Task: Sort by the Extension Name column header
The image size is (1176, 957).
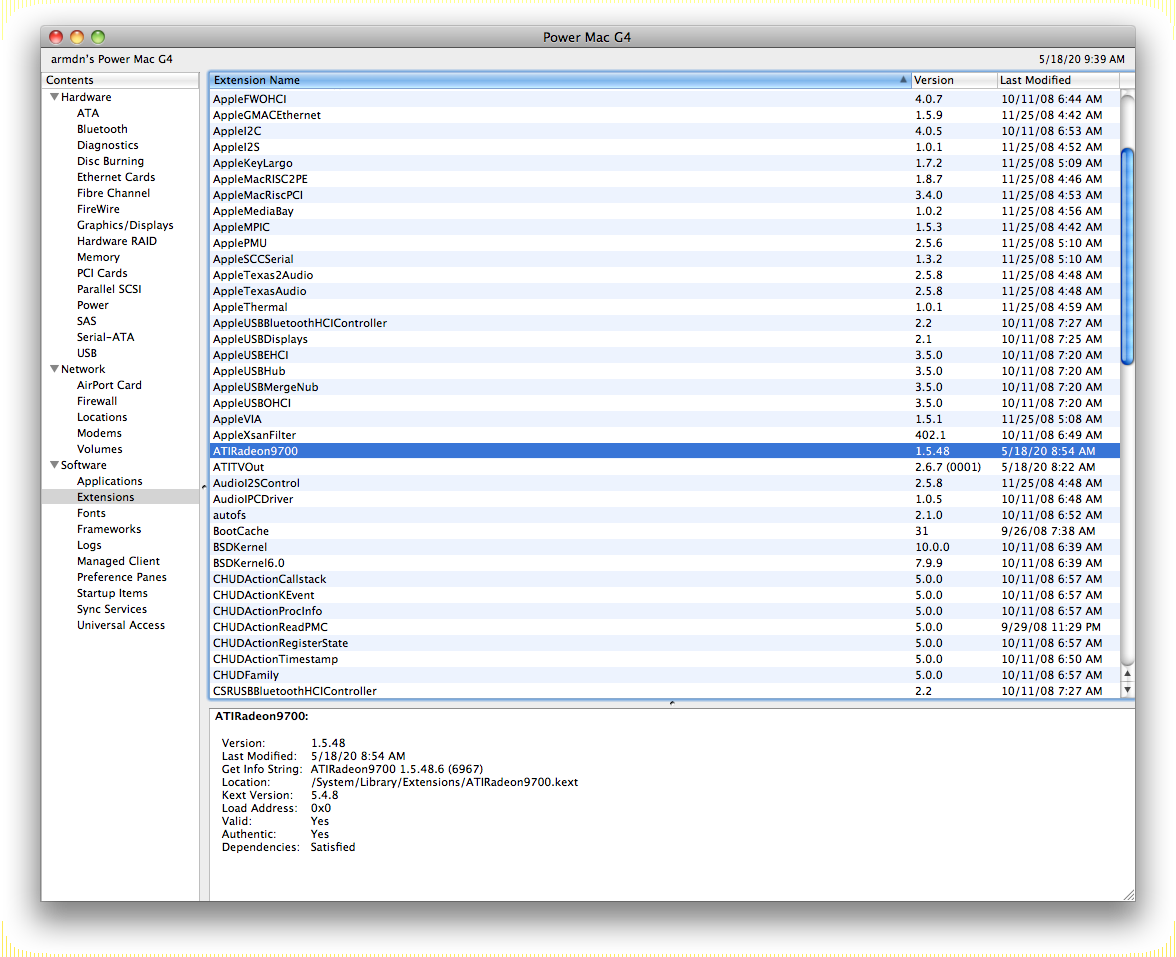Action: click(560, 80)
